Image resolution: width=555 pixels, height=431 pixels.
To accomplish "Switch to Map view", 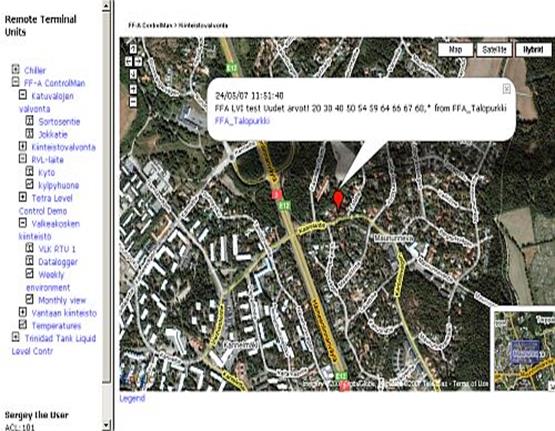I will click(x=456, y=50).
